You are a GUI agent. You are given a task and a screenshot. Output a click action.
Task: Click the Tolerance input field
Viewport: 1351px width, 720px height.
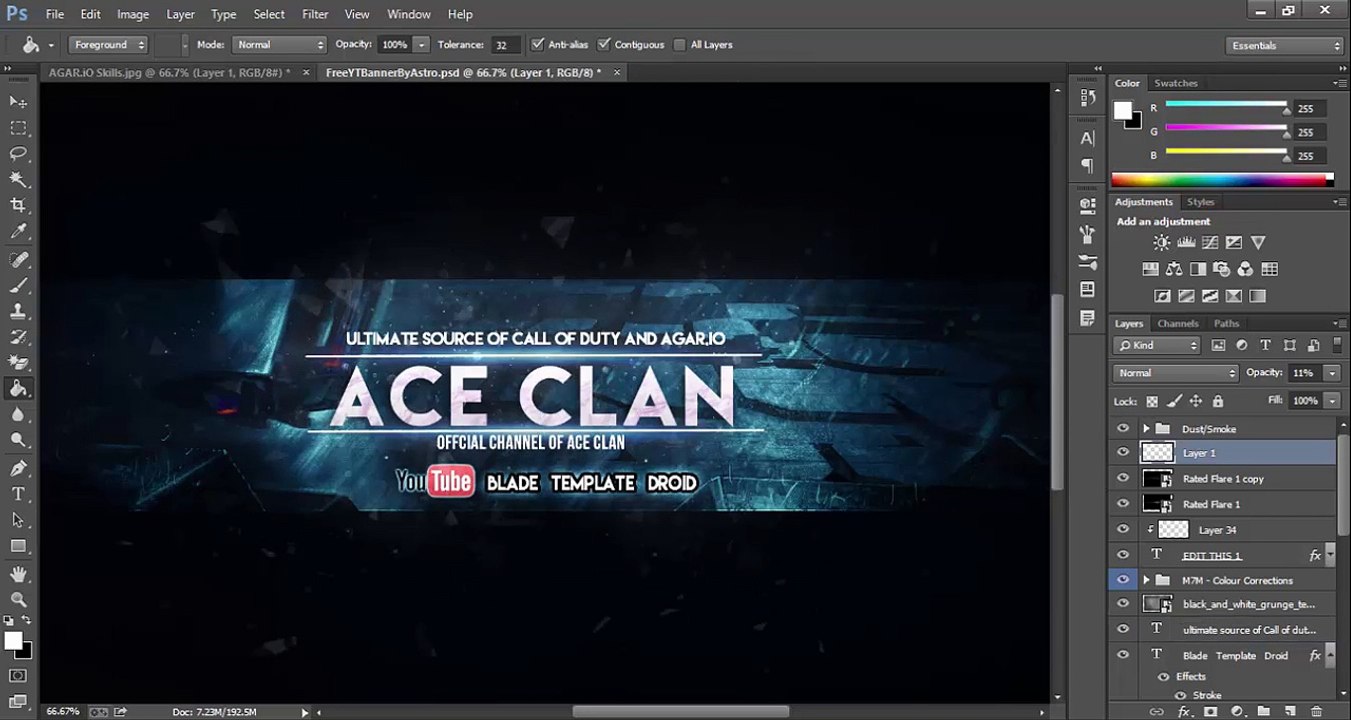pos(503,45)
